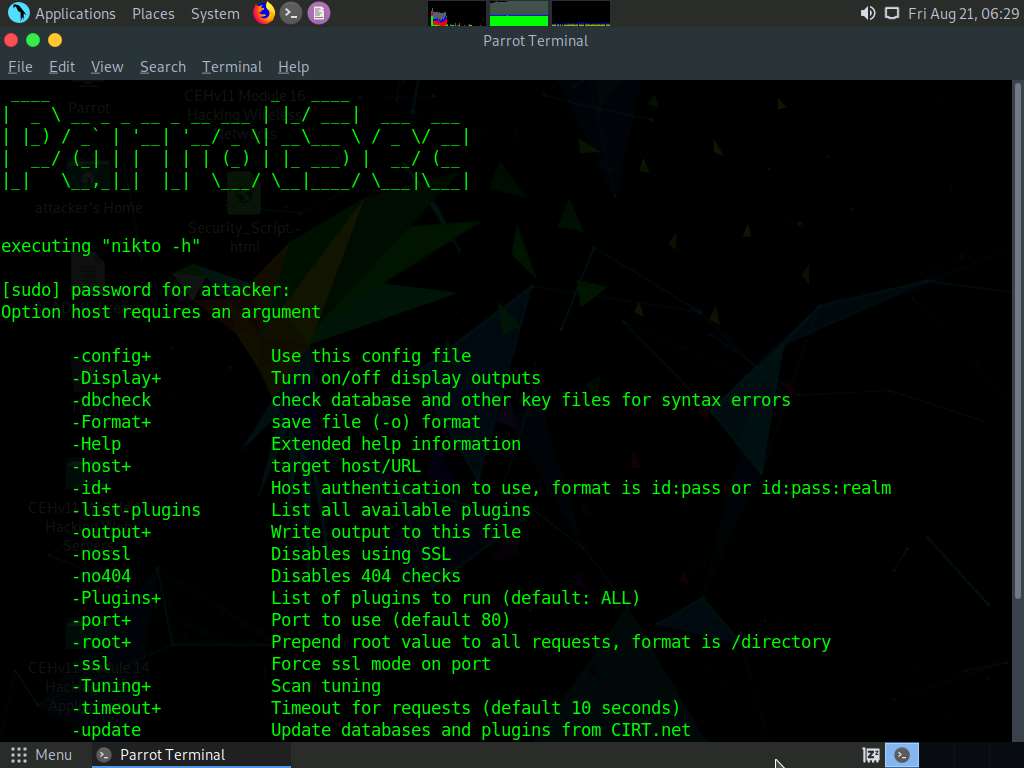Click the green window control button
Viewport: 1024px width, 768px height.
tap(33, 40)
